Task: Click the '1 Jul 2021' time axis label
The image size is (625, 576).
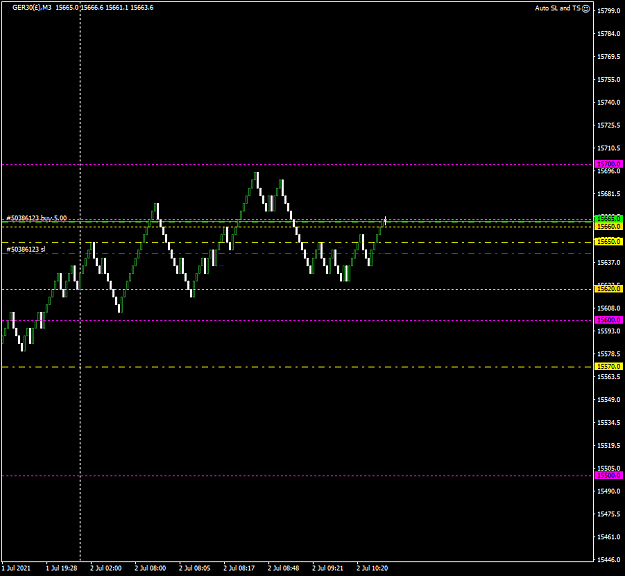Action: [16, 568]
